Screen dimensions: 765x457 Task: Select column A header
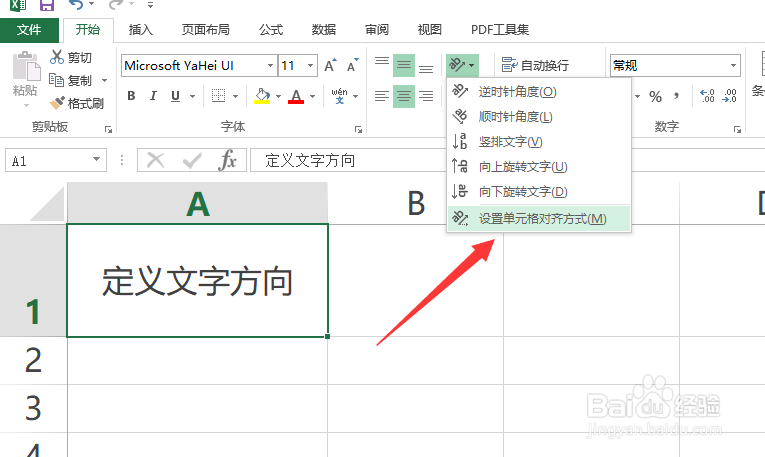tap(198, 204)
